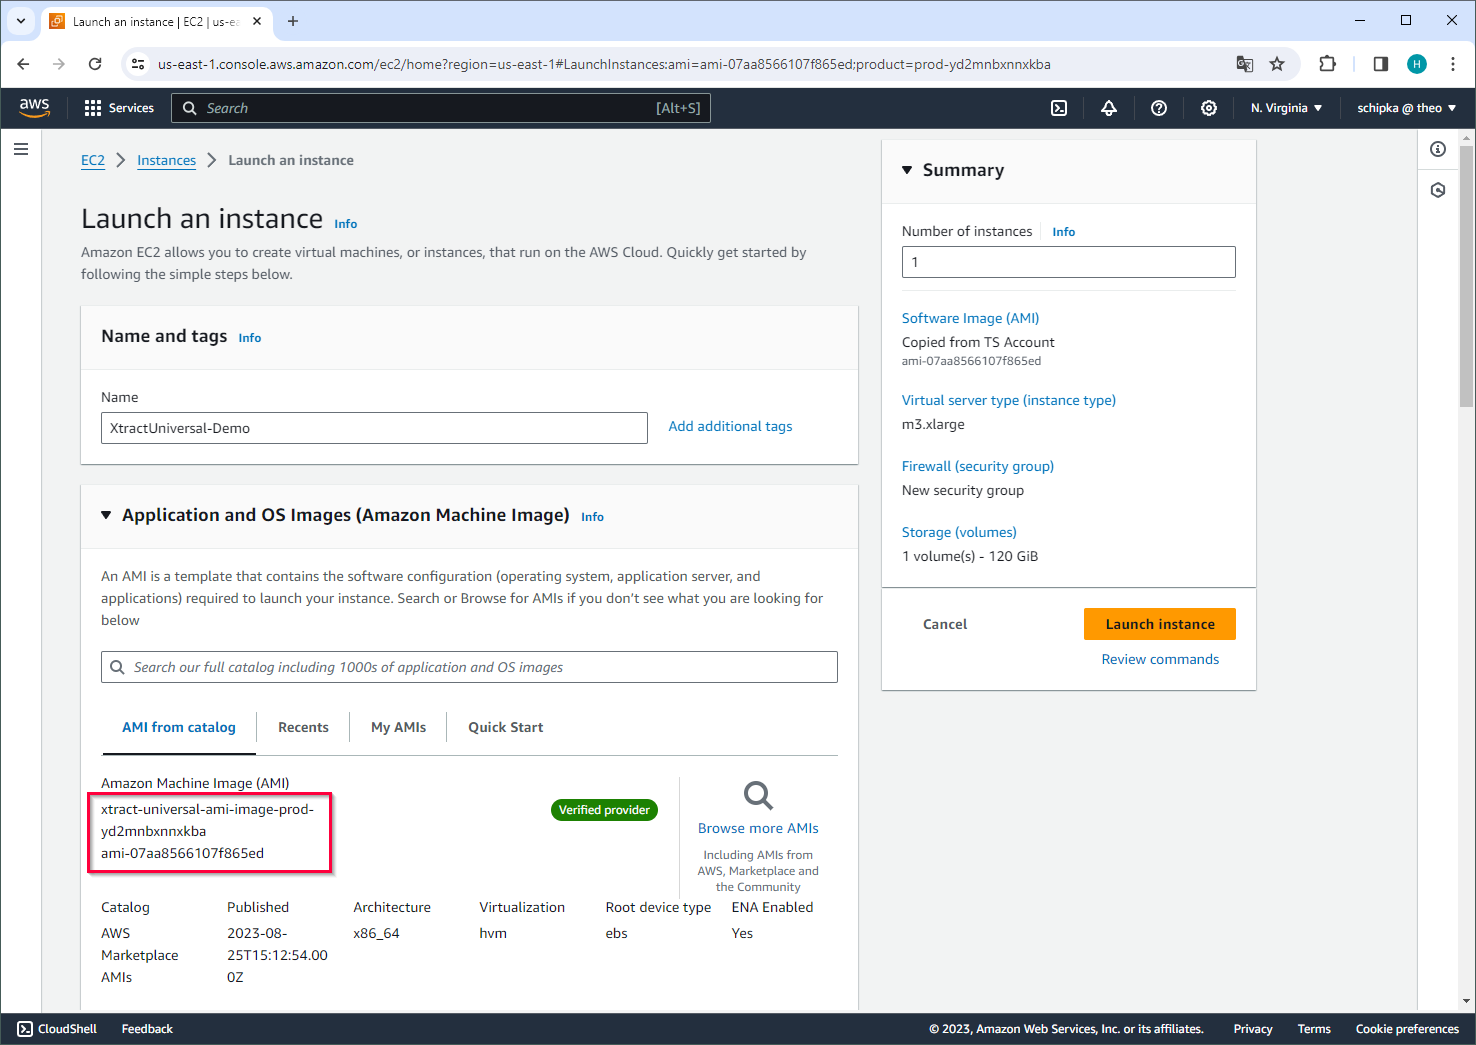Open Storage (volumes) link
This screenshot has width=1476, height=1045.
point(959,532)
